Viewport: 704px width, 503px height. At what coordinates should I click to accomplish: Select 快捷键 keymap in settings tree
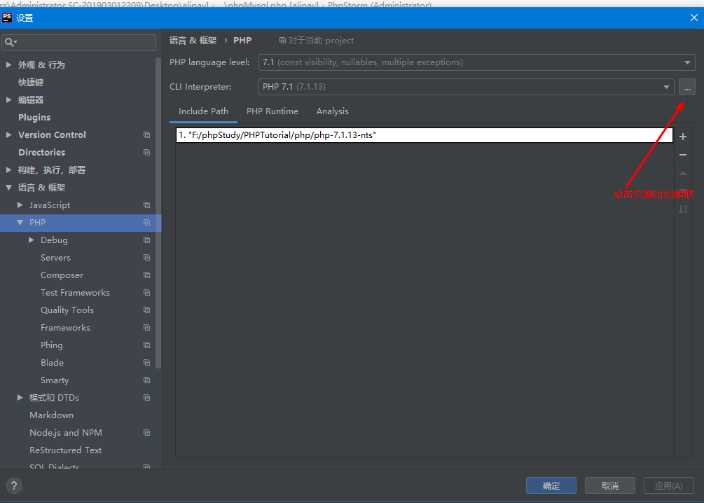31,82
